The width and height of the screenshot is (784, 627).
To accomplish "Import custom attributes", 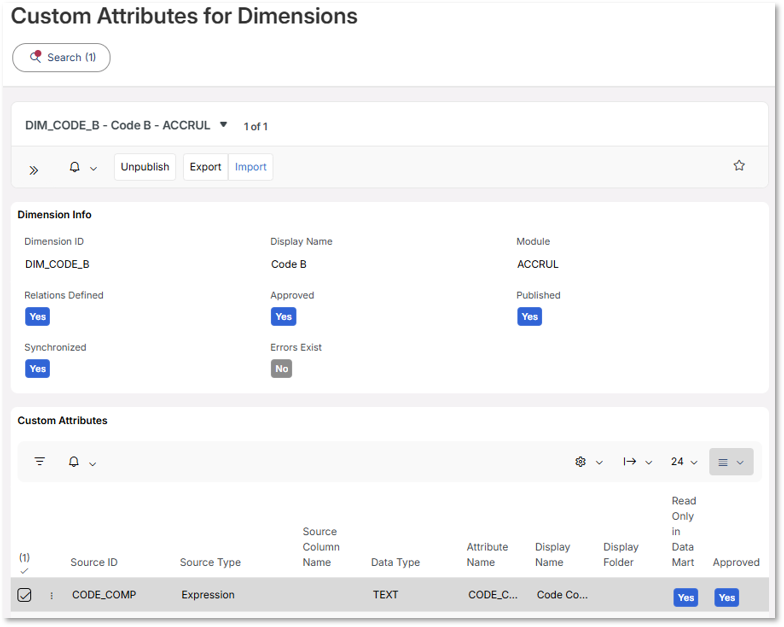I will pos(250,167).
